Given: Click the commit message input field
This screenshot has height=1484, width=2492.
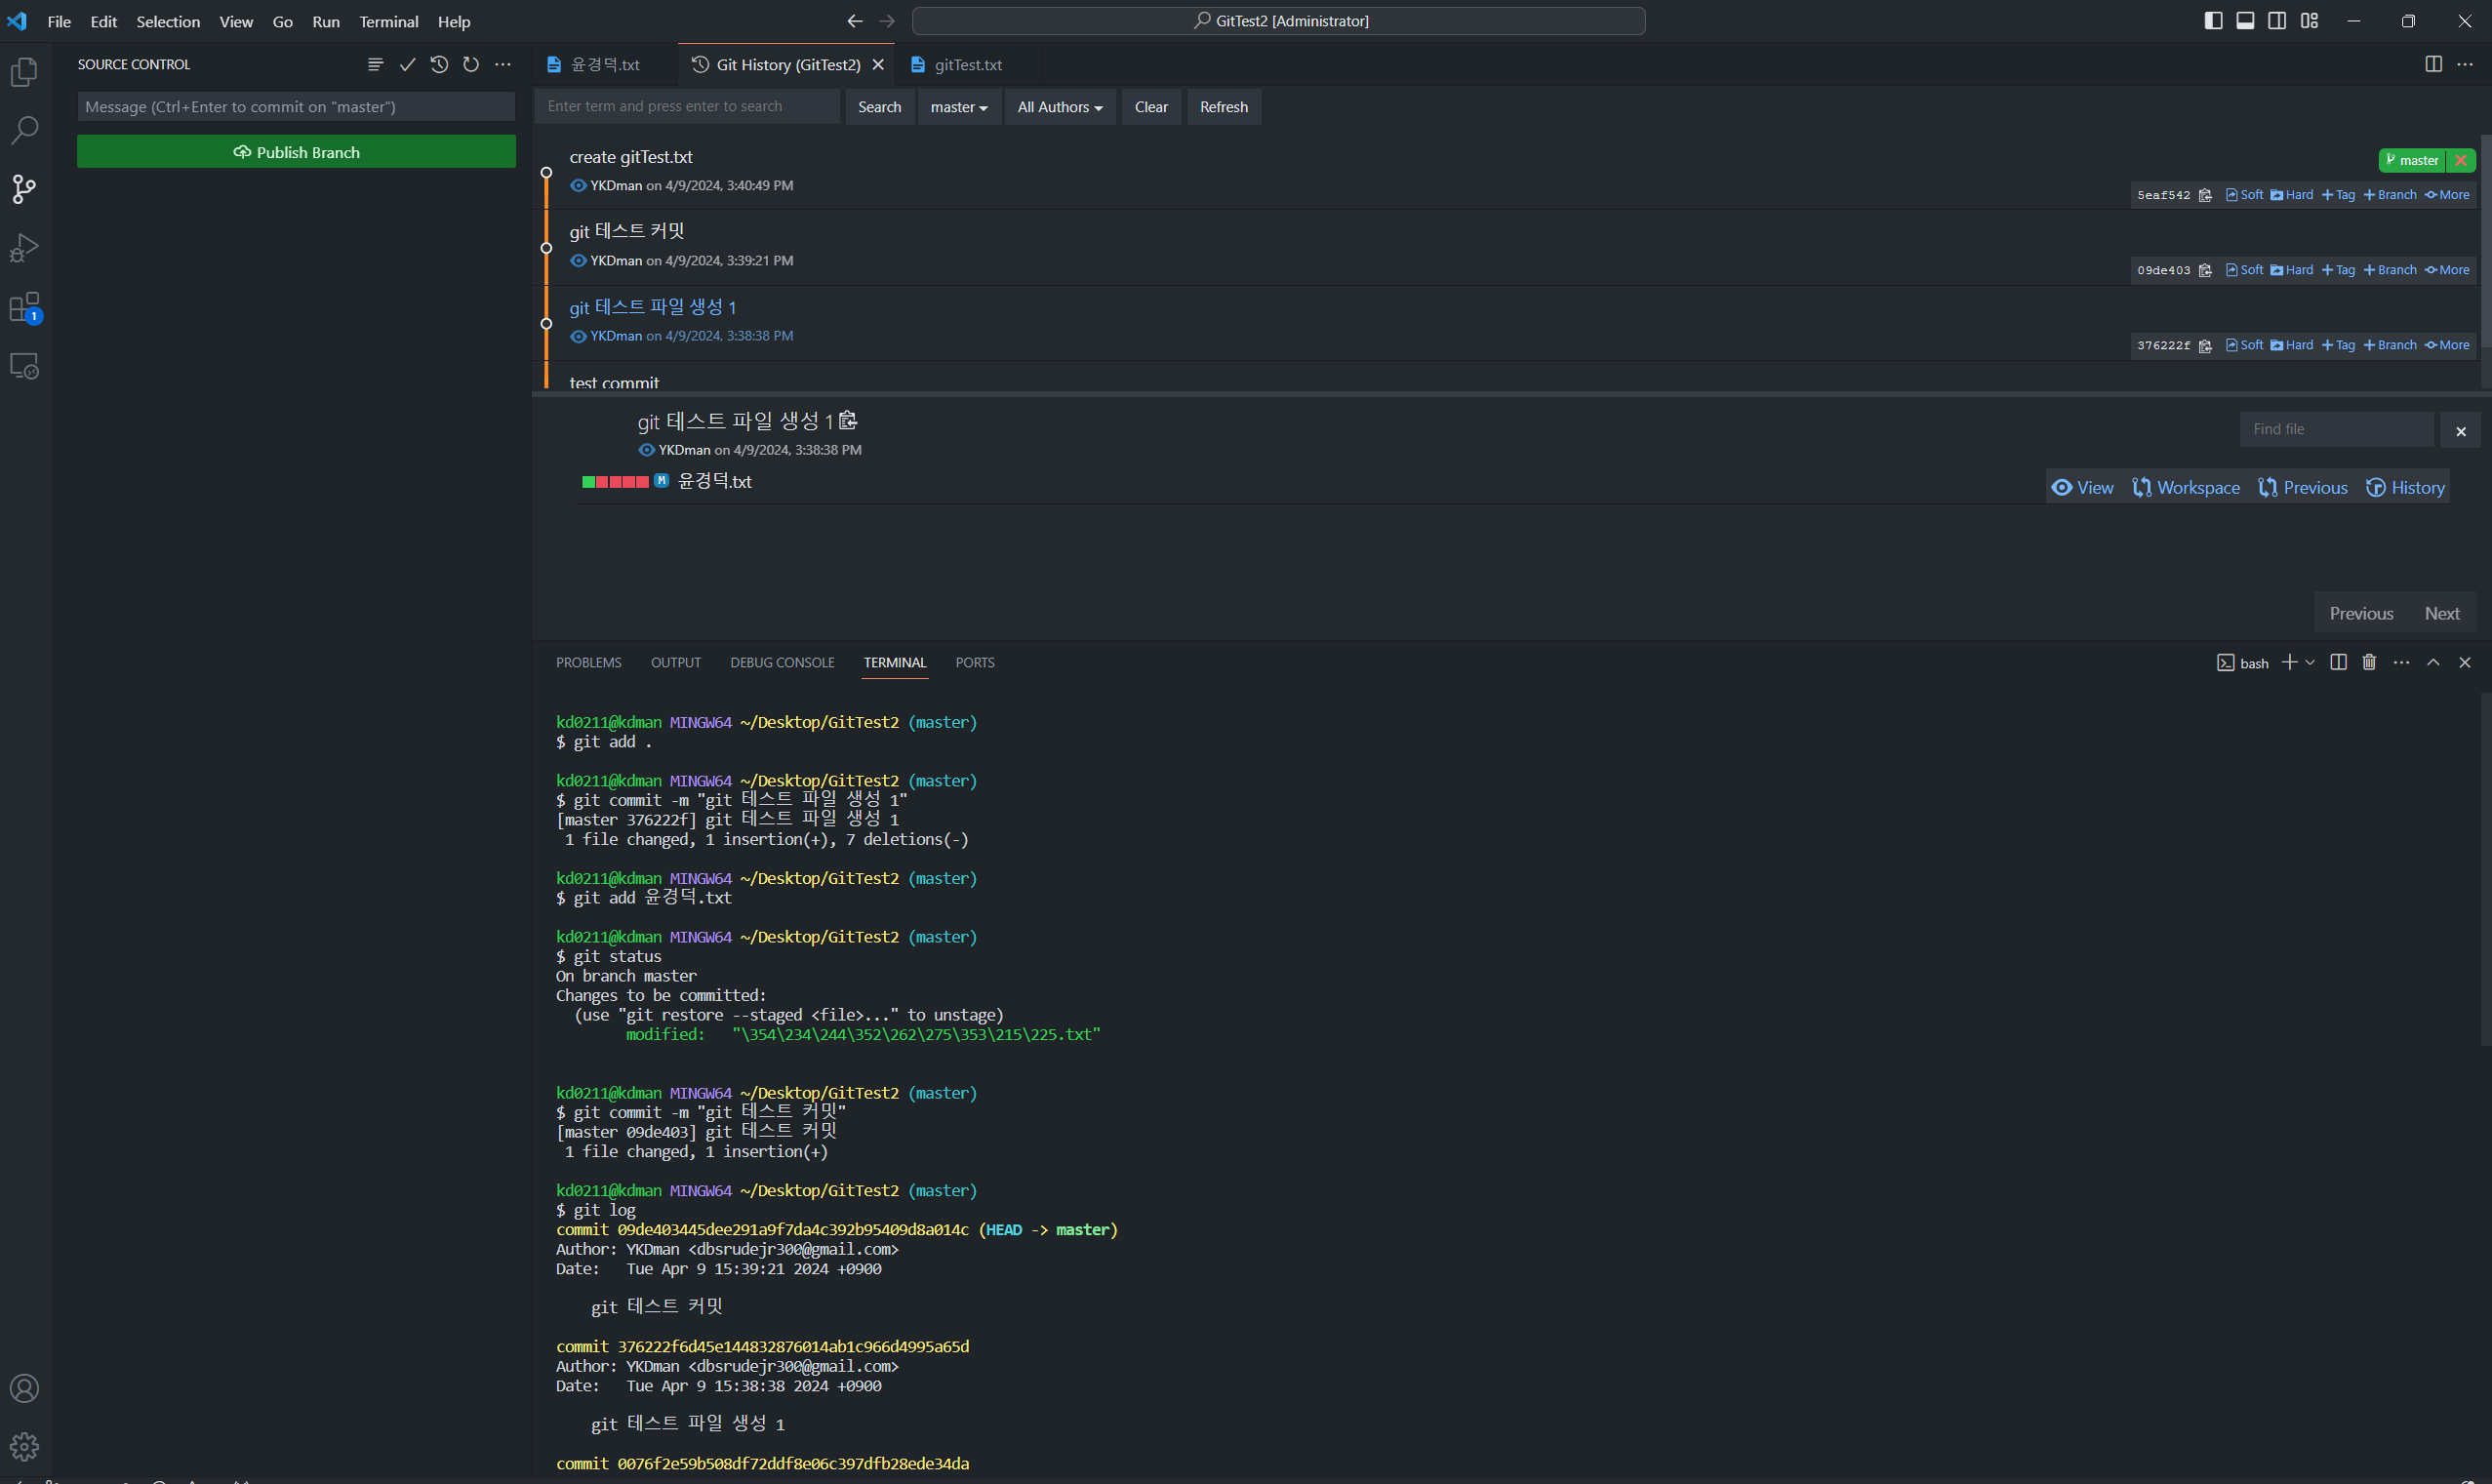Looking at the screenshot, I should (296, 106).
